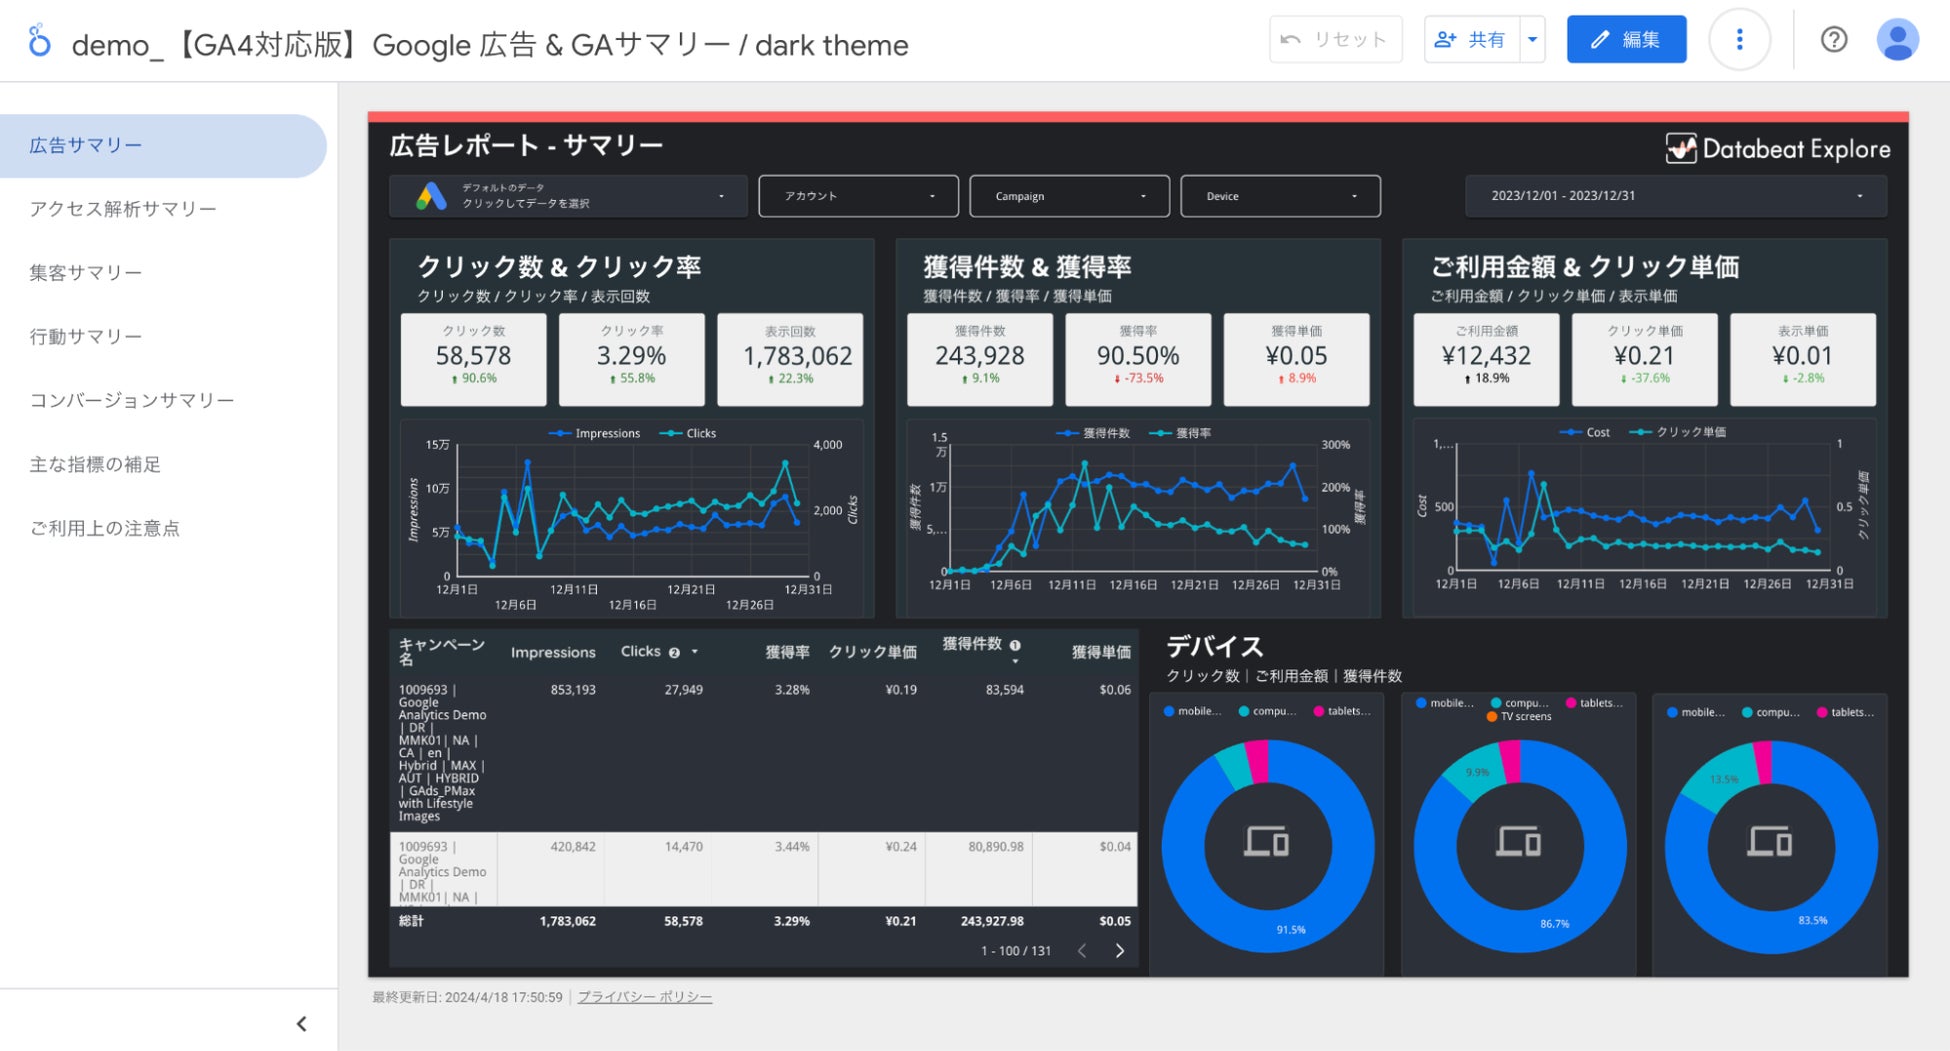Click the Clicks column help icon

[674, 653]
